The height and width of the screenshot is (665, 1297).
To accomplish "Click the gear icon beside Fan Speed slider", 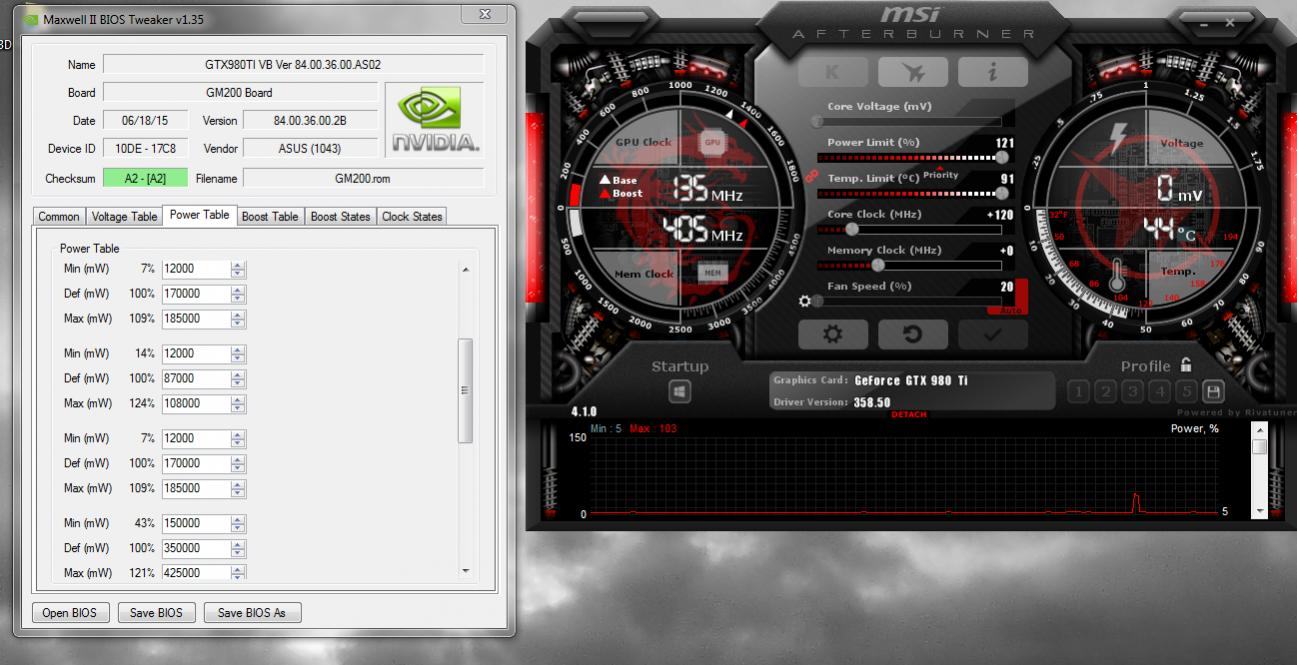I will click(x=805, y=301).
